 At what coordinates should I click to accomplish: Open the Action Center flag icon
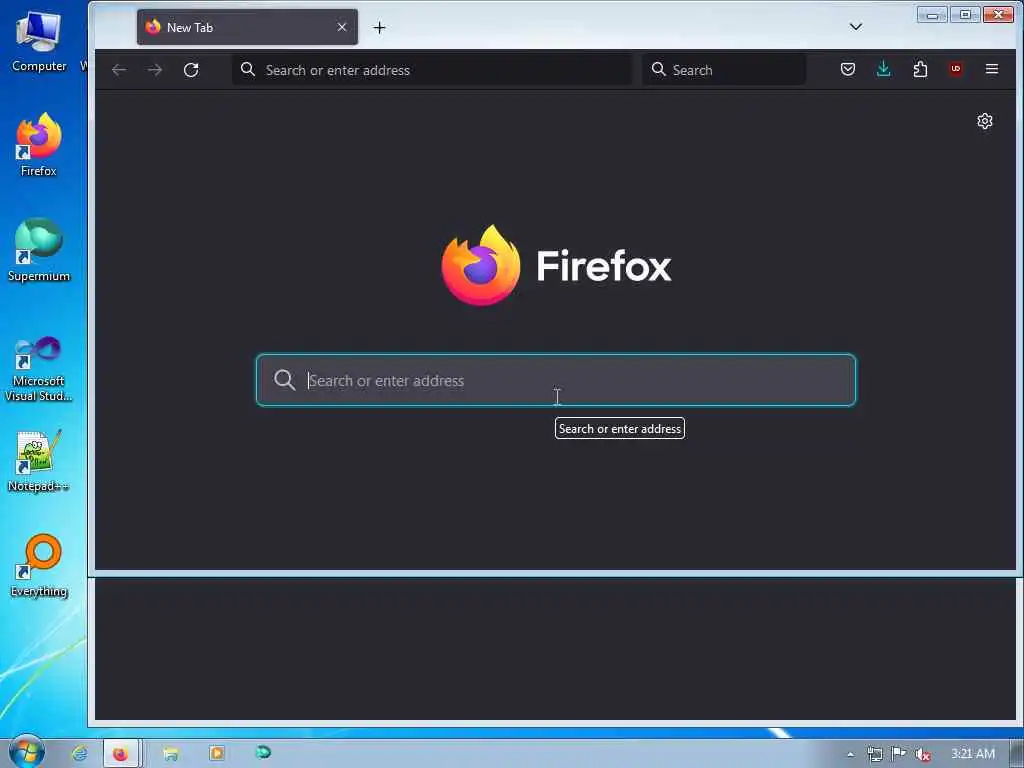pyautogui.click(x=899, y=754)
